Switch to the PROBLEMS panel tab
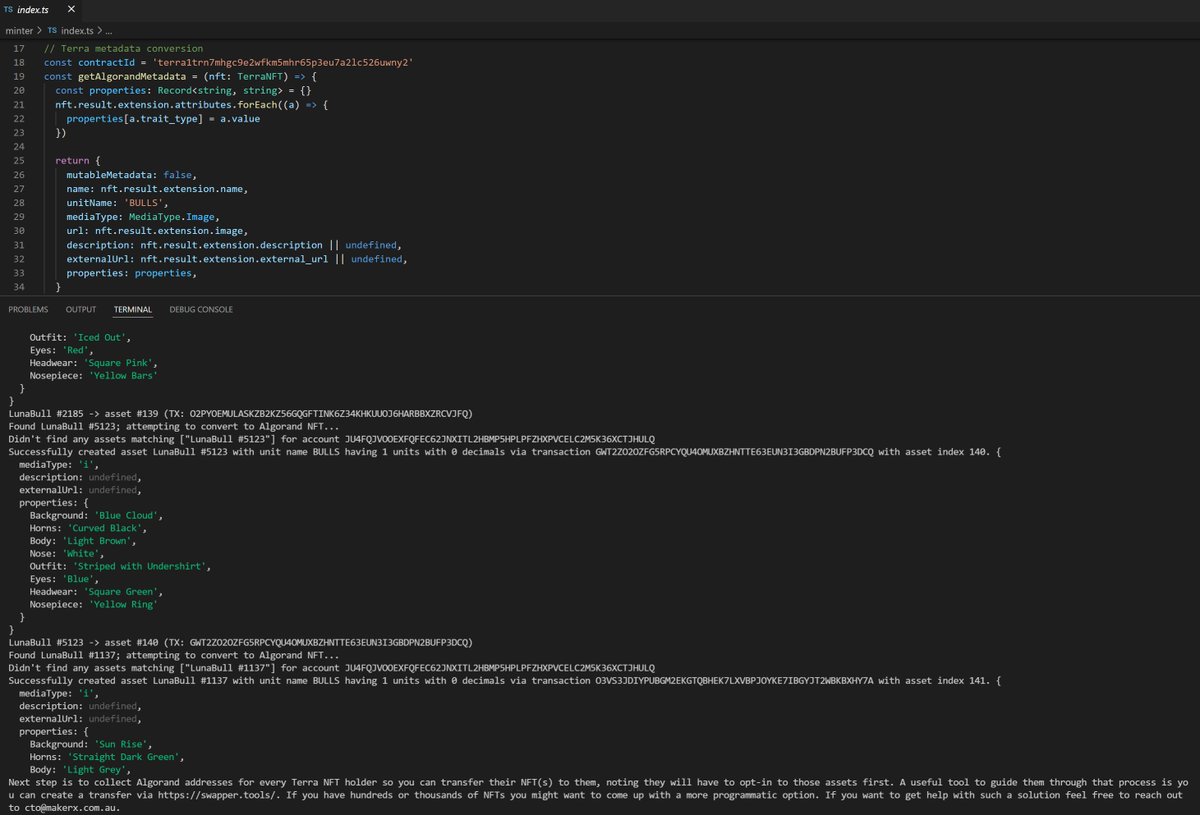 pos(28,309)
